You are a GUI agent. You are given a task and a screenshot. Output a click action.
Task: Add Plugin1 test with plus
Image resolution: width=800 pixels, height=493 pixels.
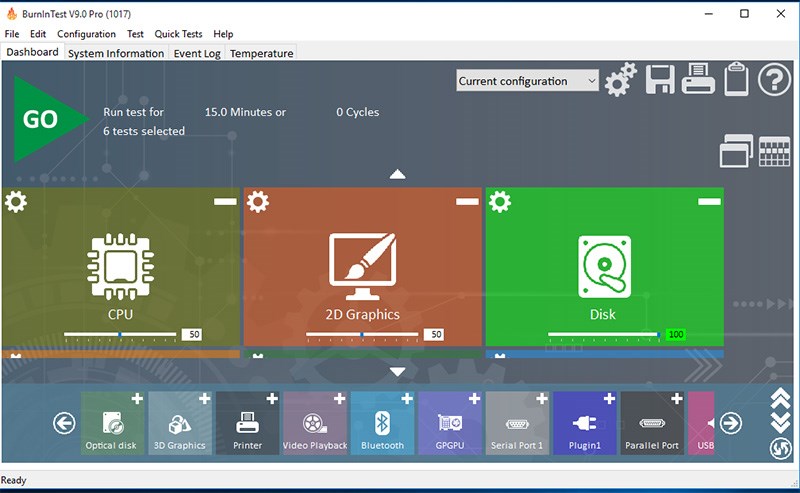[609, 399]
